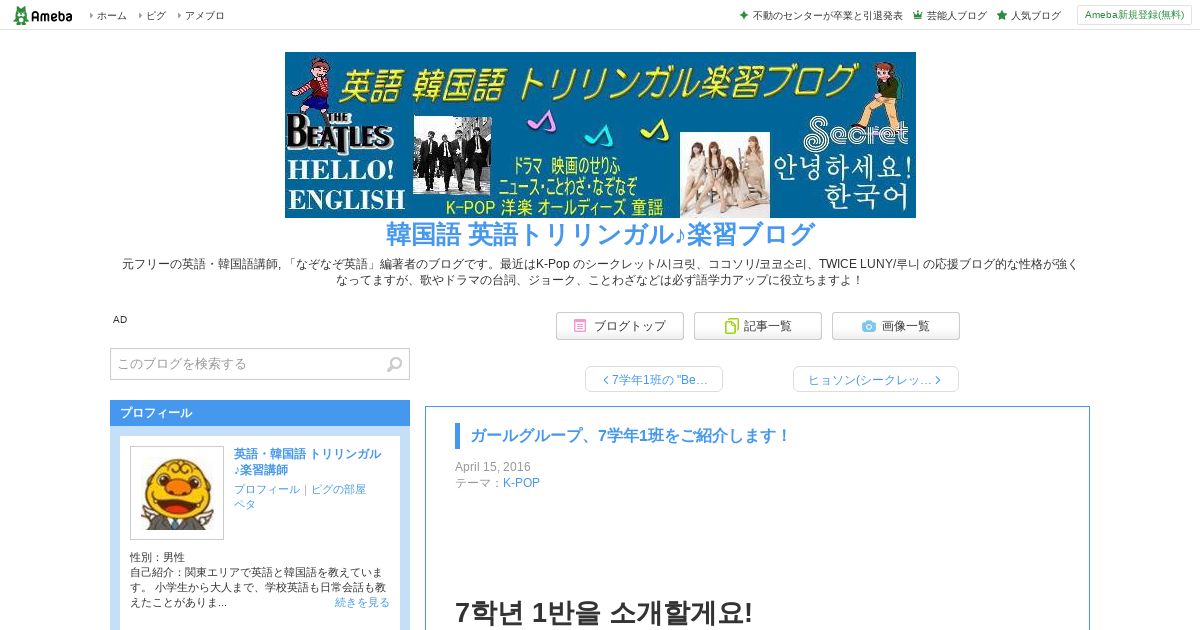Viewport: 1200px width, 630px height.
Task: Click the ペタ link
Action: click(245, 504)
